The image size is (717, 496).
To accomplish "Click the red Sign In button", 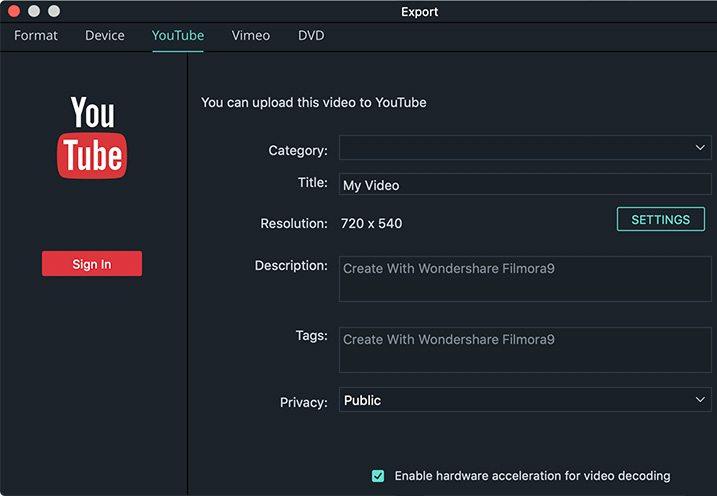I will coord(92,263).
